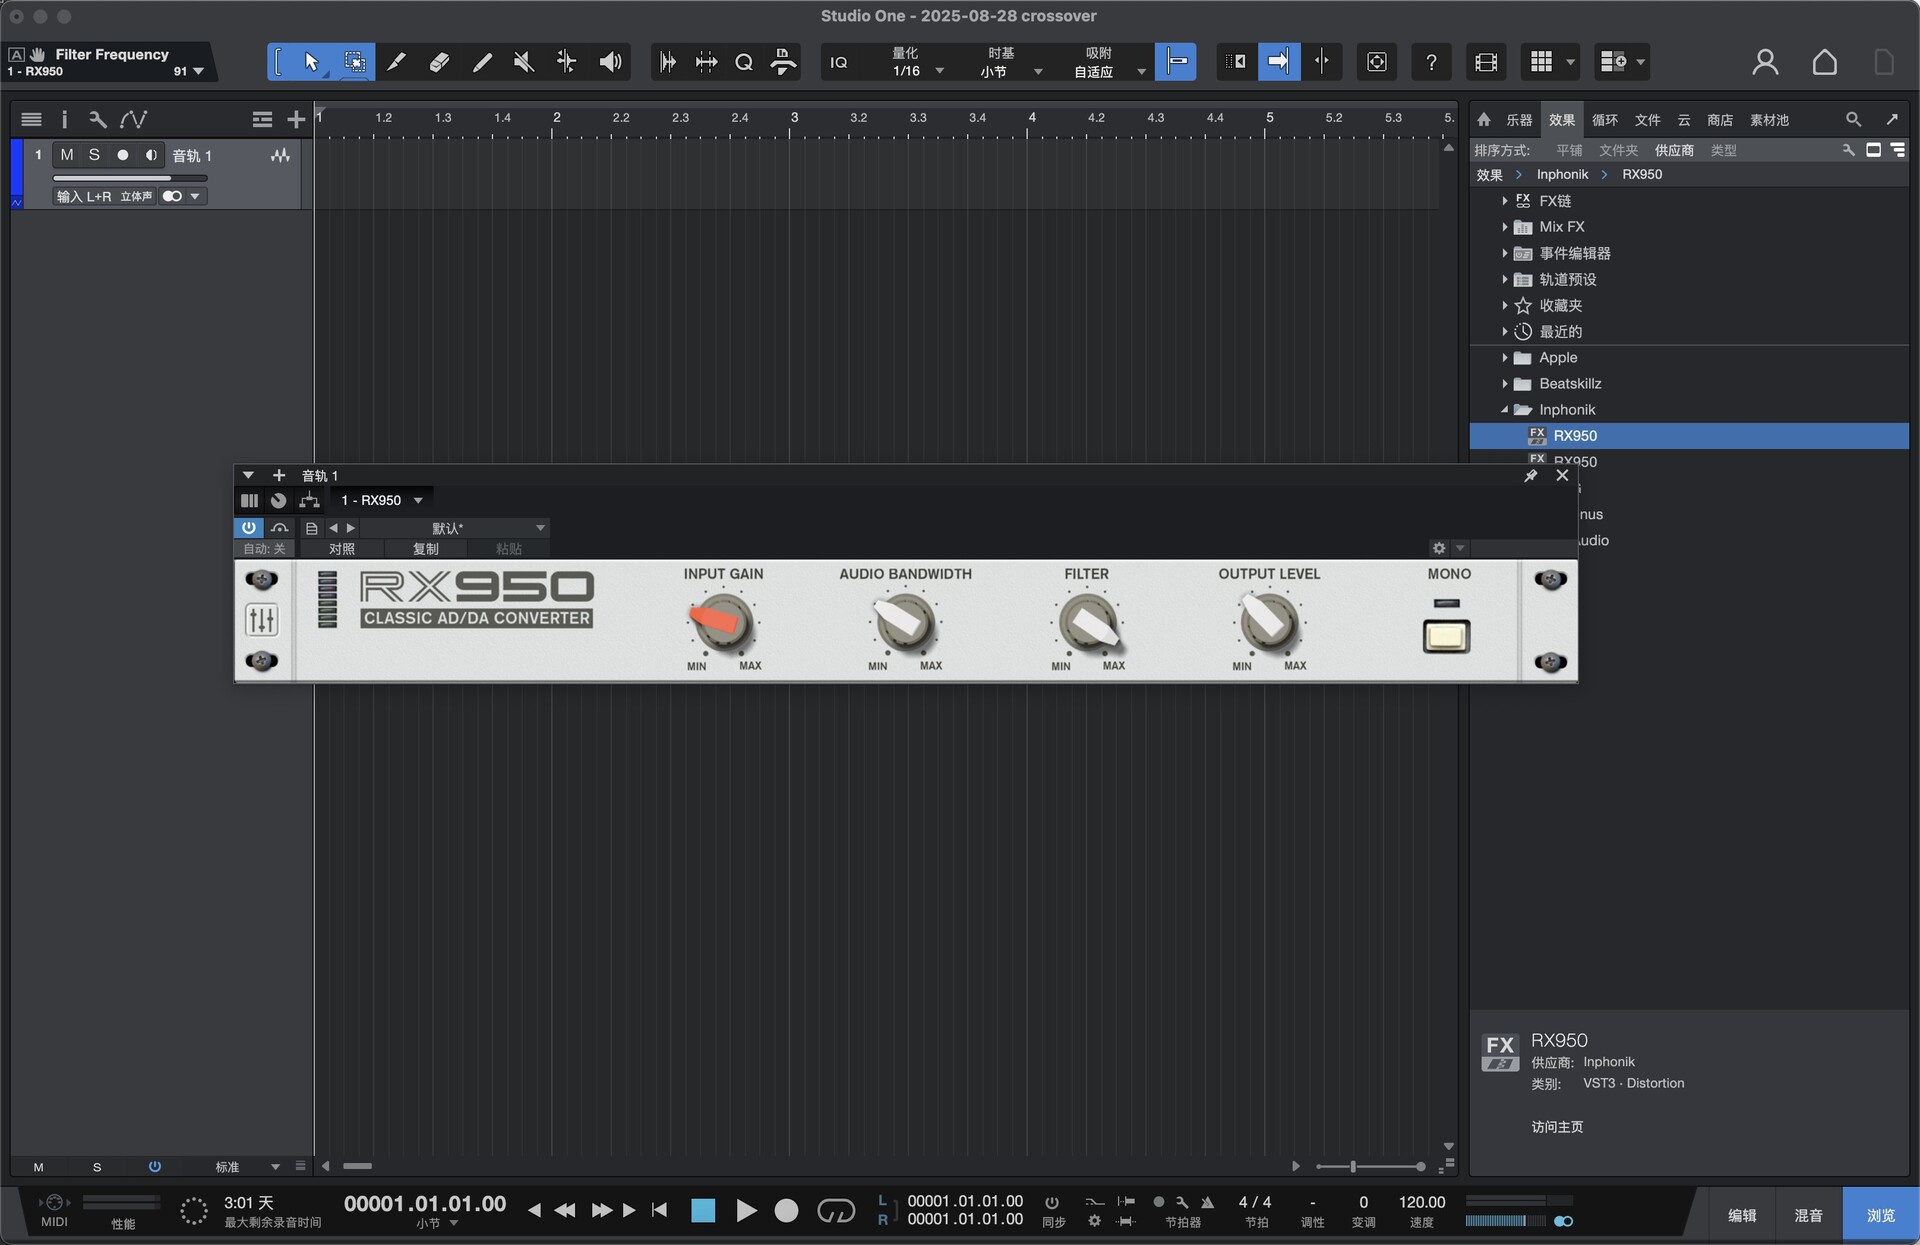The height and width of the screenshot is (1245, 1920).
Task: Open the user account icon
Action: pyautogui.click(x=1765, y=62)
